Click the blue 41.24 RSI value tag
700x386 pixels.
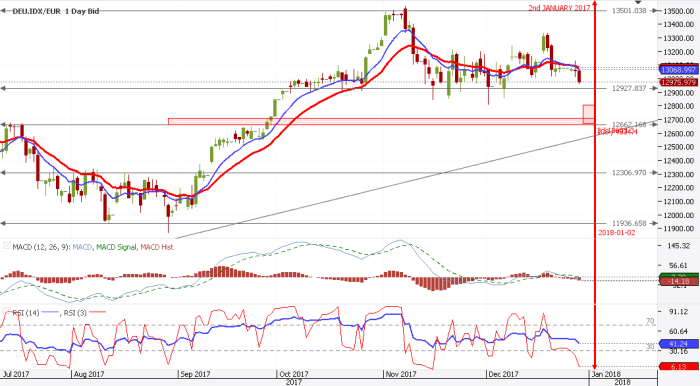point(679,344)
